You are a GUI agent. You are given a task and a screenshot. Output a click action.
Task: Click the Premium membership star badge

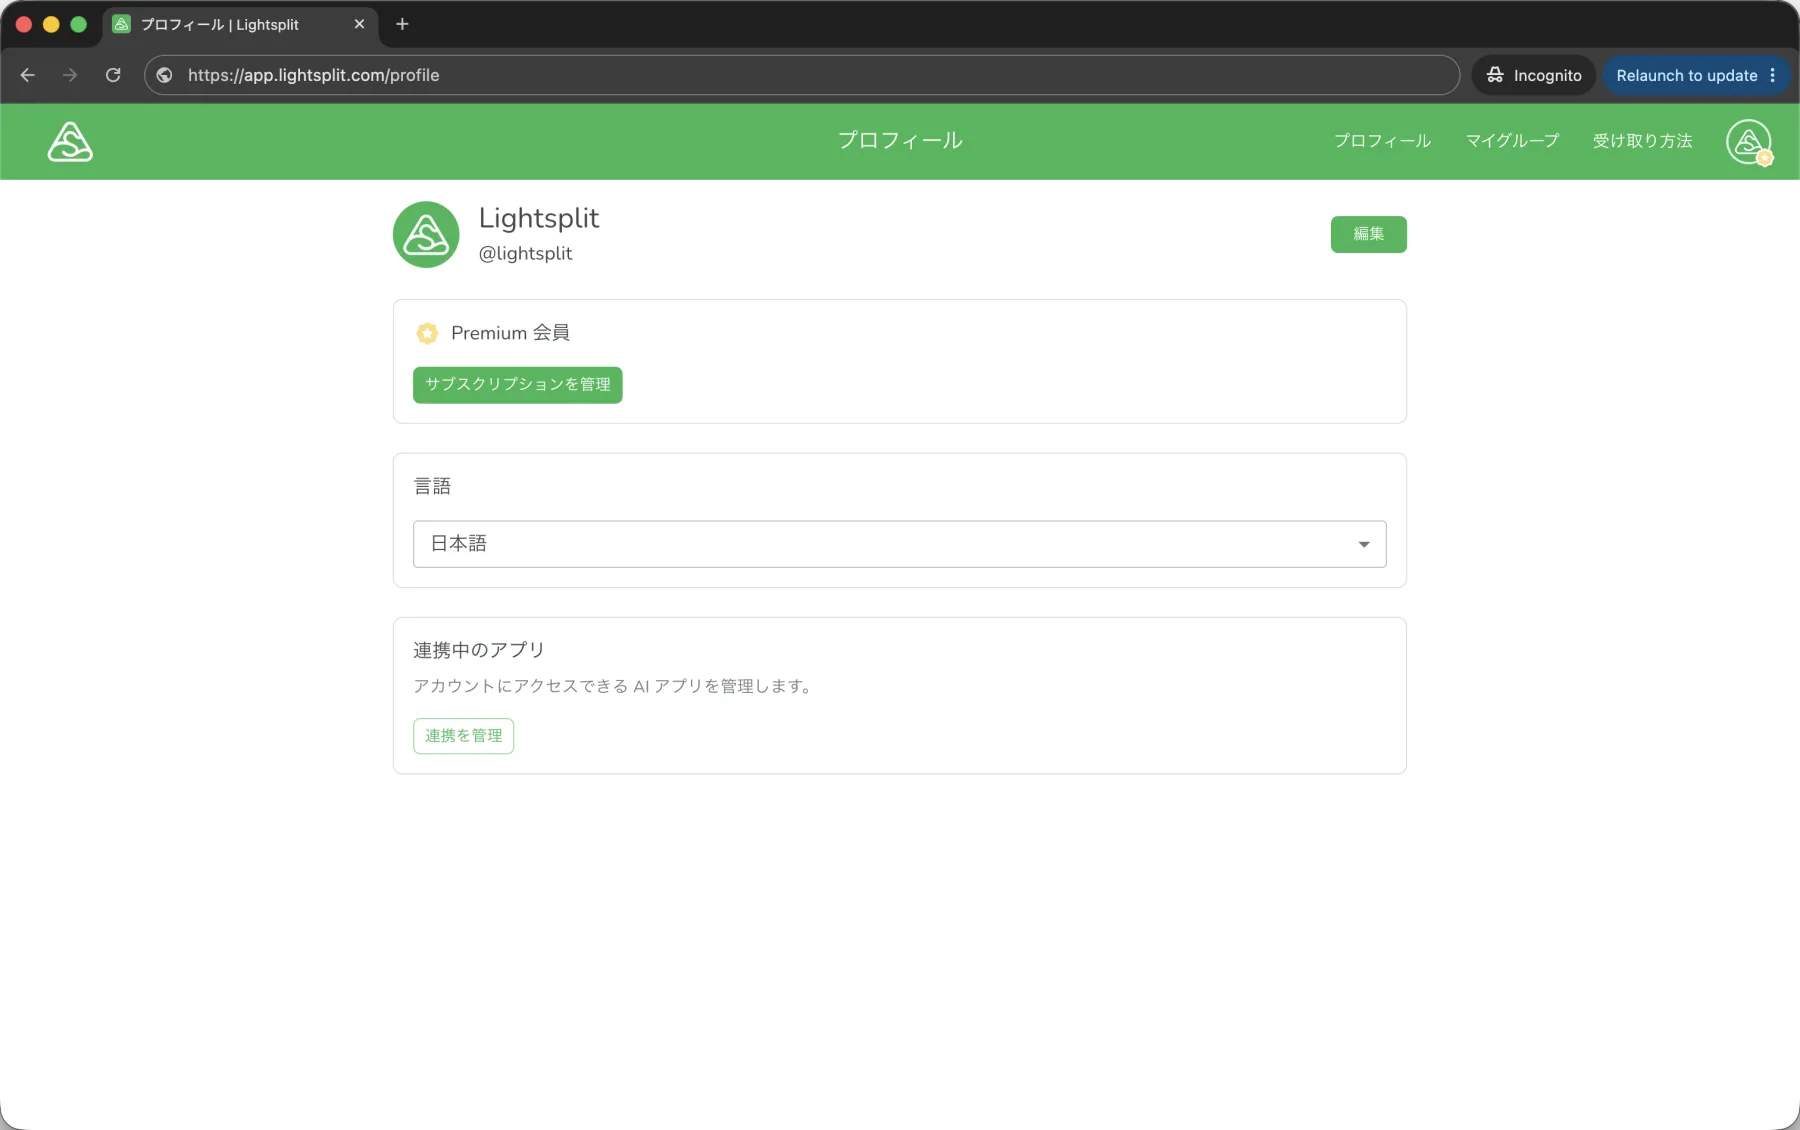coord(427,333)
